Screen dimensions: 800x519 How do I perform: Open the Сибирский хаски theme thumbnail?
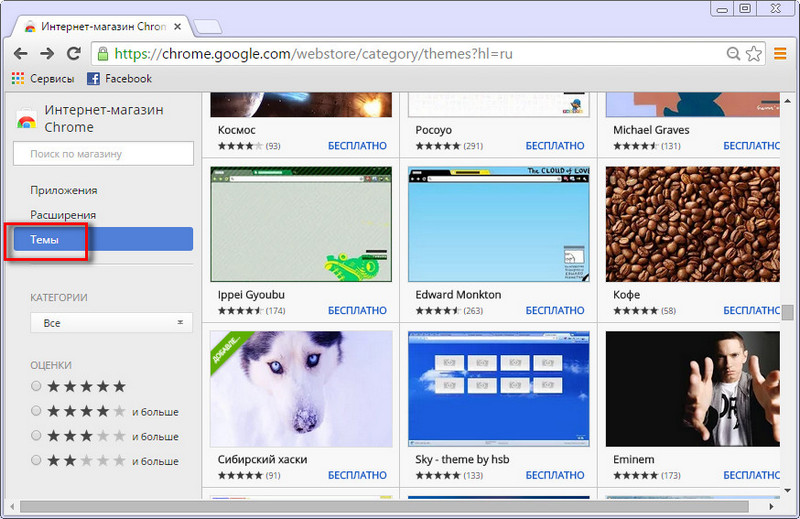(301, 389)
